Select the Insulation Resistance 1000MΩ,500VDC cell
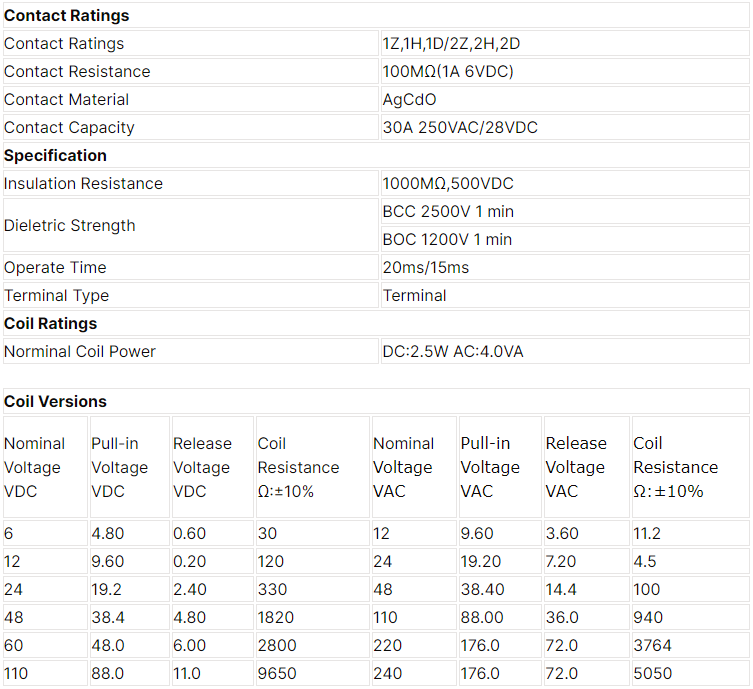The height and width of the screenshot is (689, 753). click(x=565, y=183)
